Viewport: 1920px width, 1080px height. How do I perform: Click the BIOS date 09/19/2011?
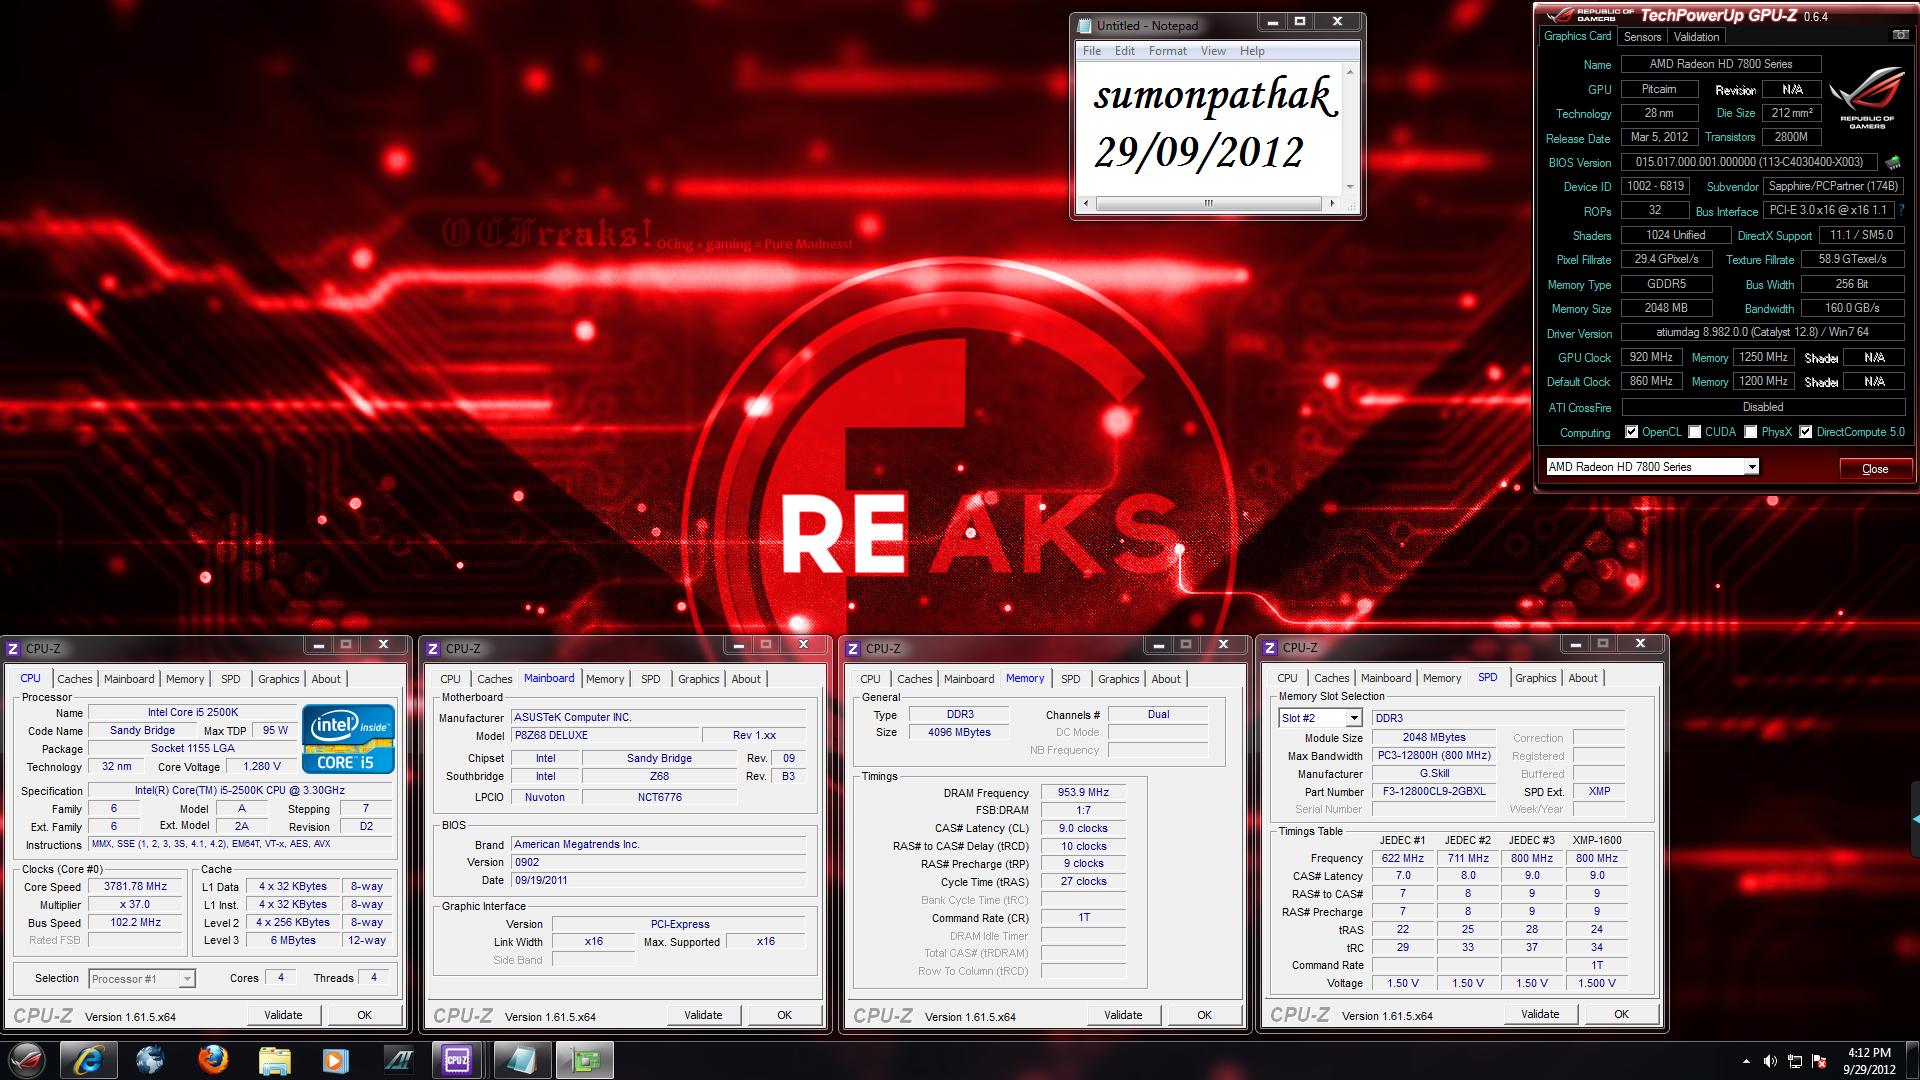click(x=658, y=880)
